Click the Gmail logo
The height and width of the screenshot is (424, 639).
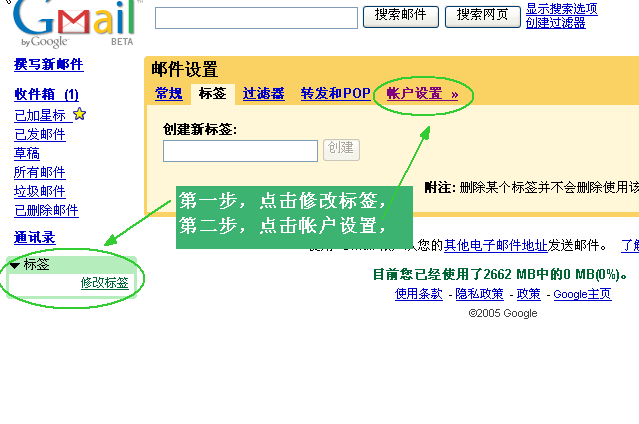[73, 23]
